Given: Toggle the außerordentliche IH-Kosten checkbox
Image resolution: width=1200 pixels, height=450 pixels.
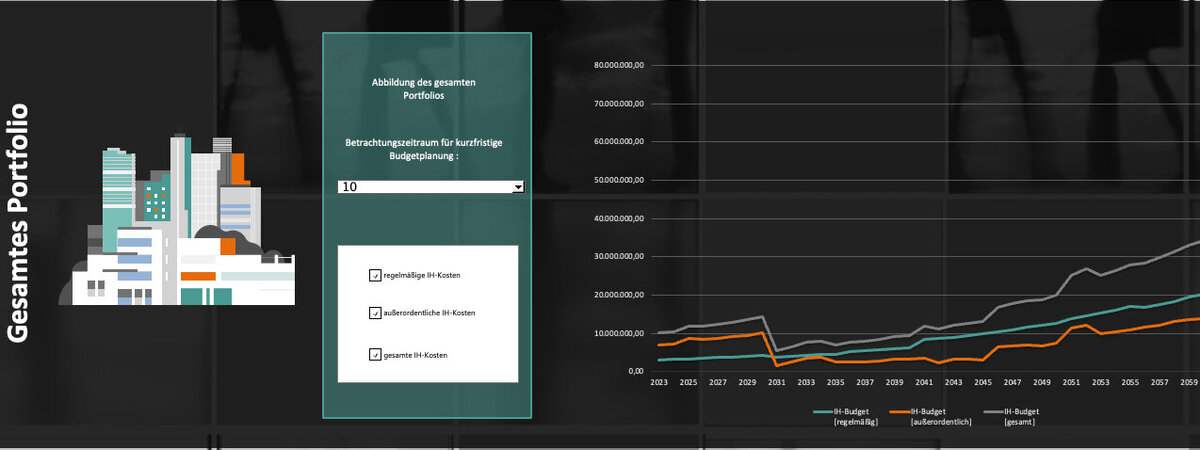Looking at the screenshot, I should click(375, 314).
